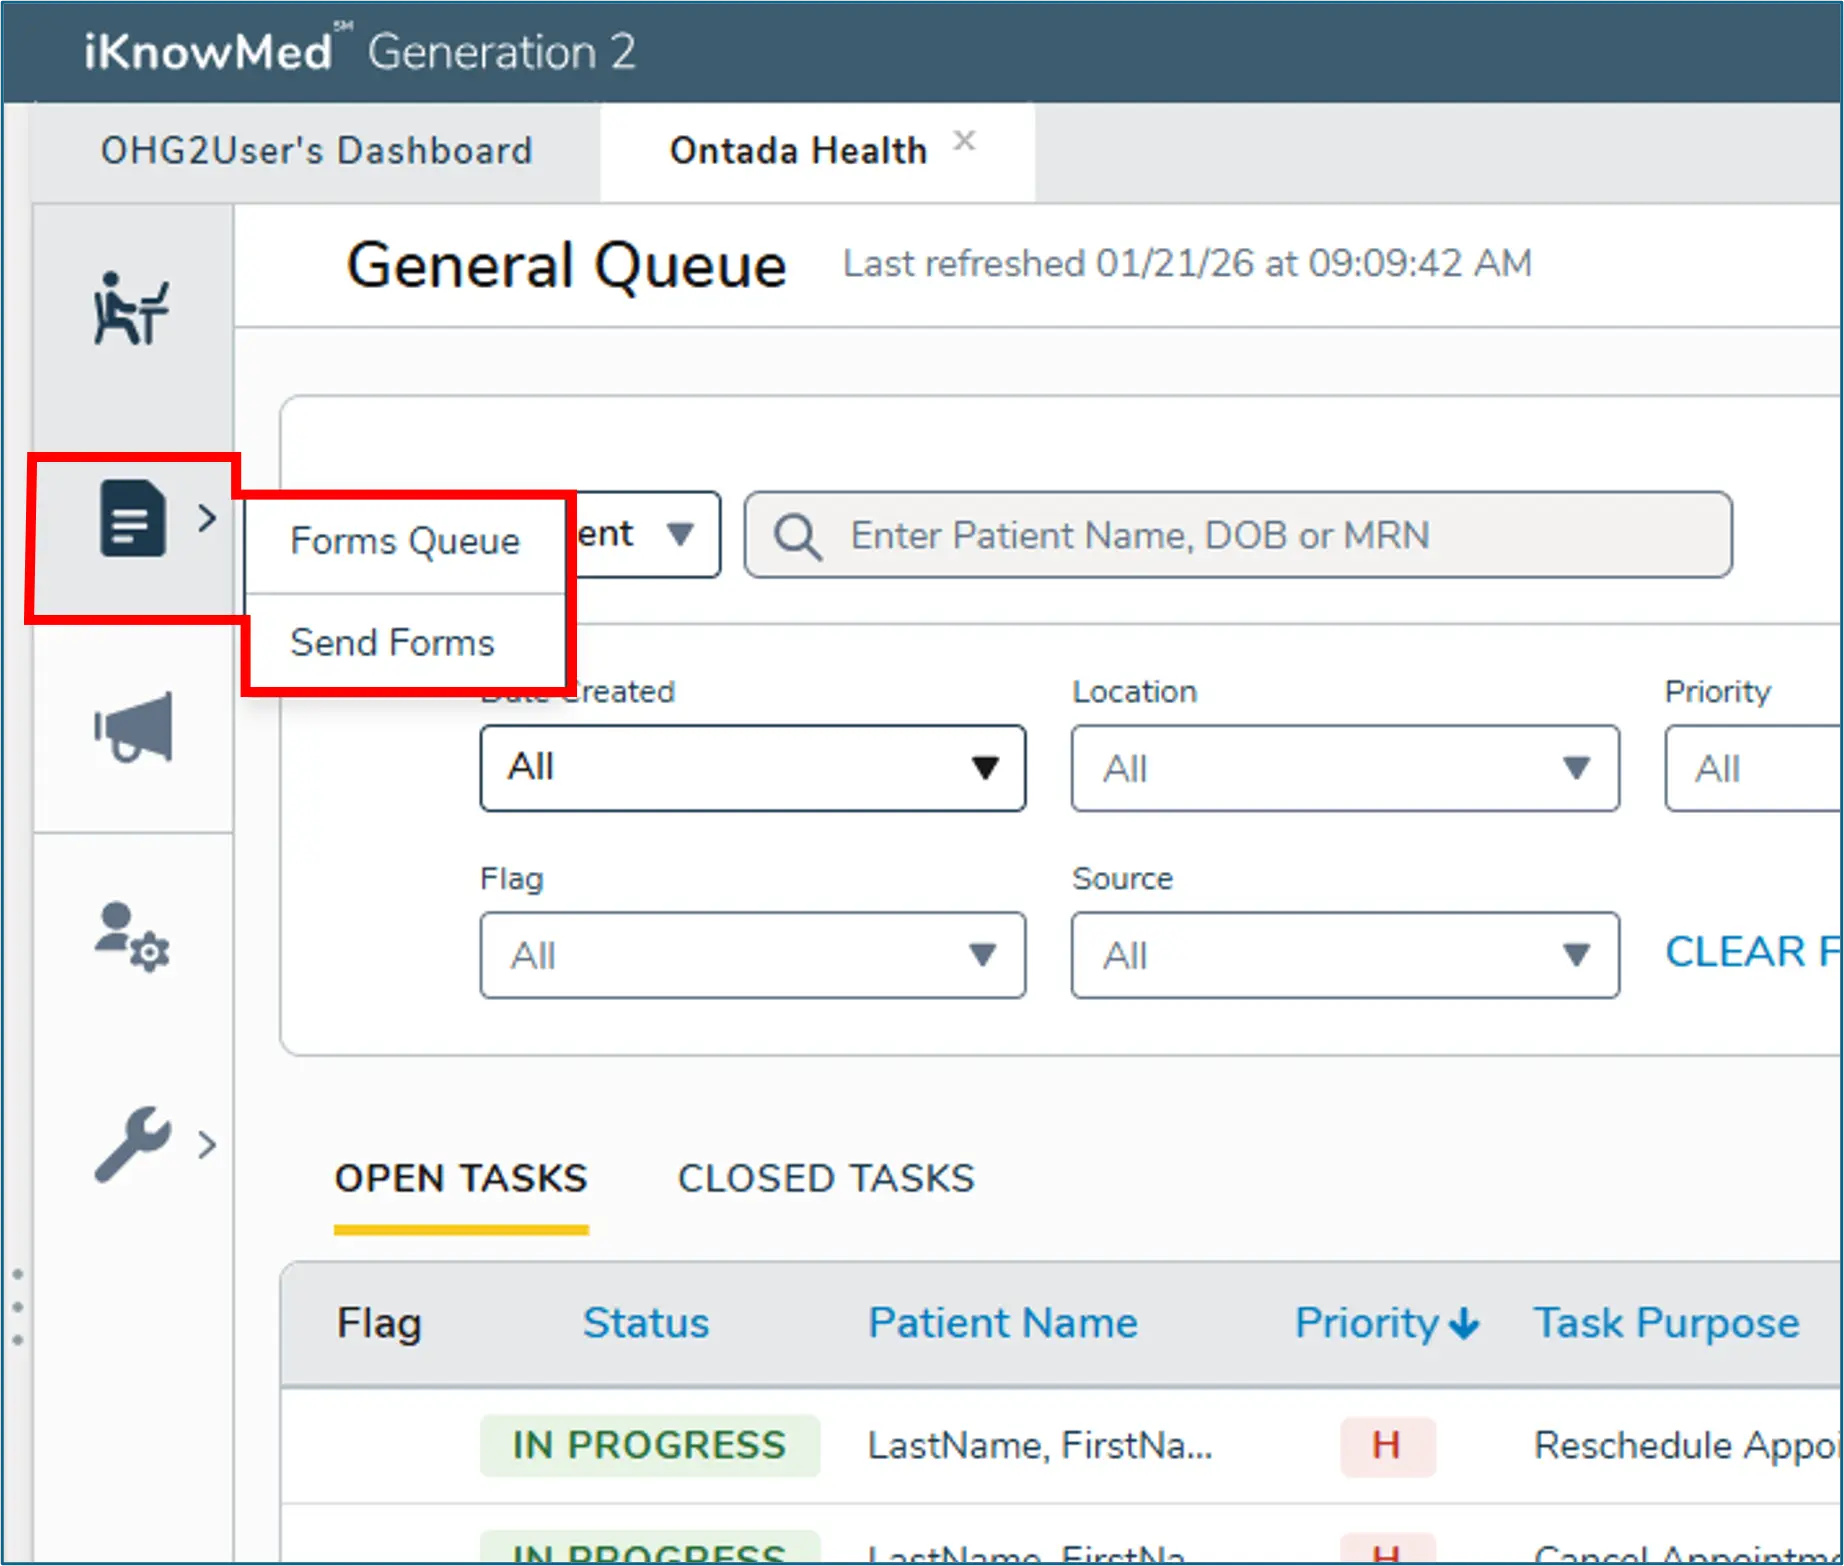Open the patient check-in desk icon
This screenshot has height=1566, width=1844.
131,308
